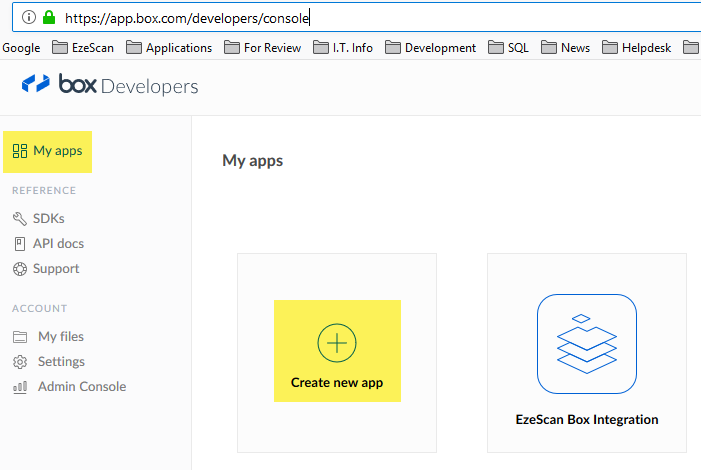Click the SDKs wrench icon
Viewport: 701px width, 470px height.
[x=20, y=218]
